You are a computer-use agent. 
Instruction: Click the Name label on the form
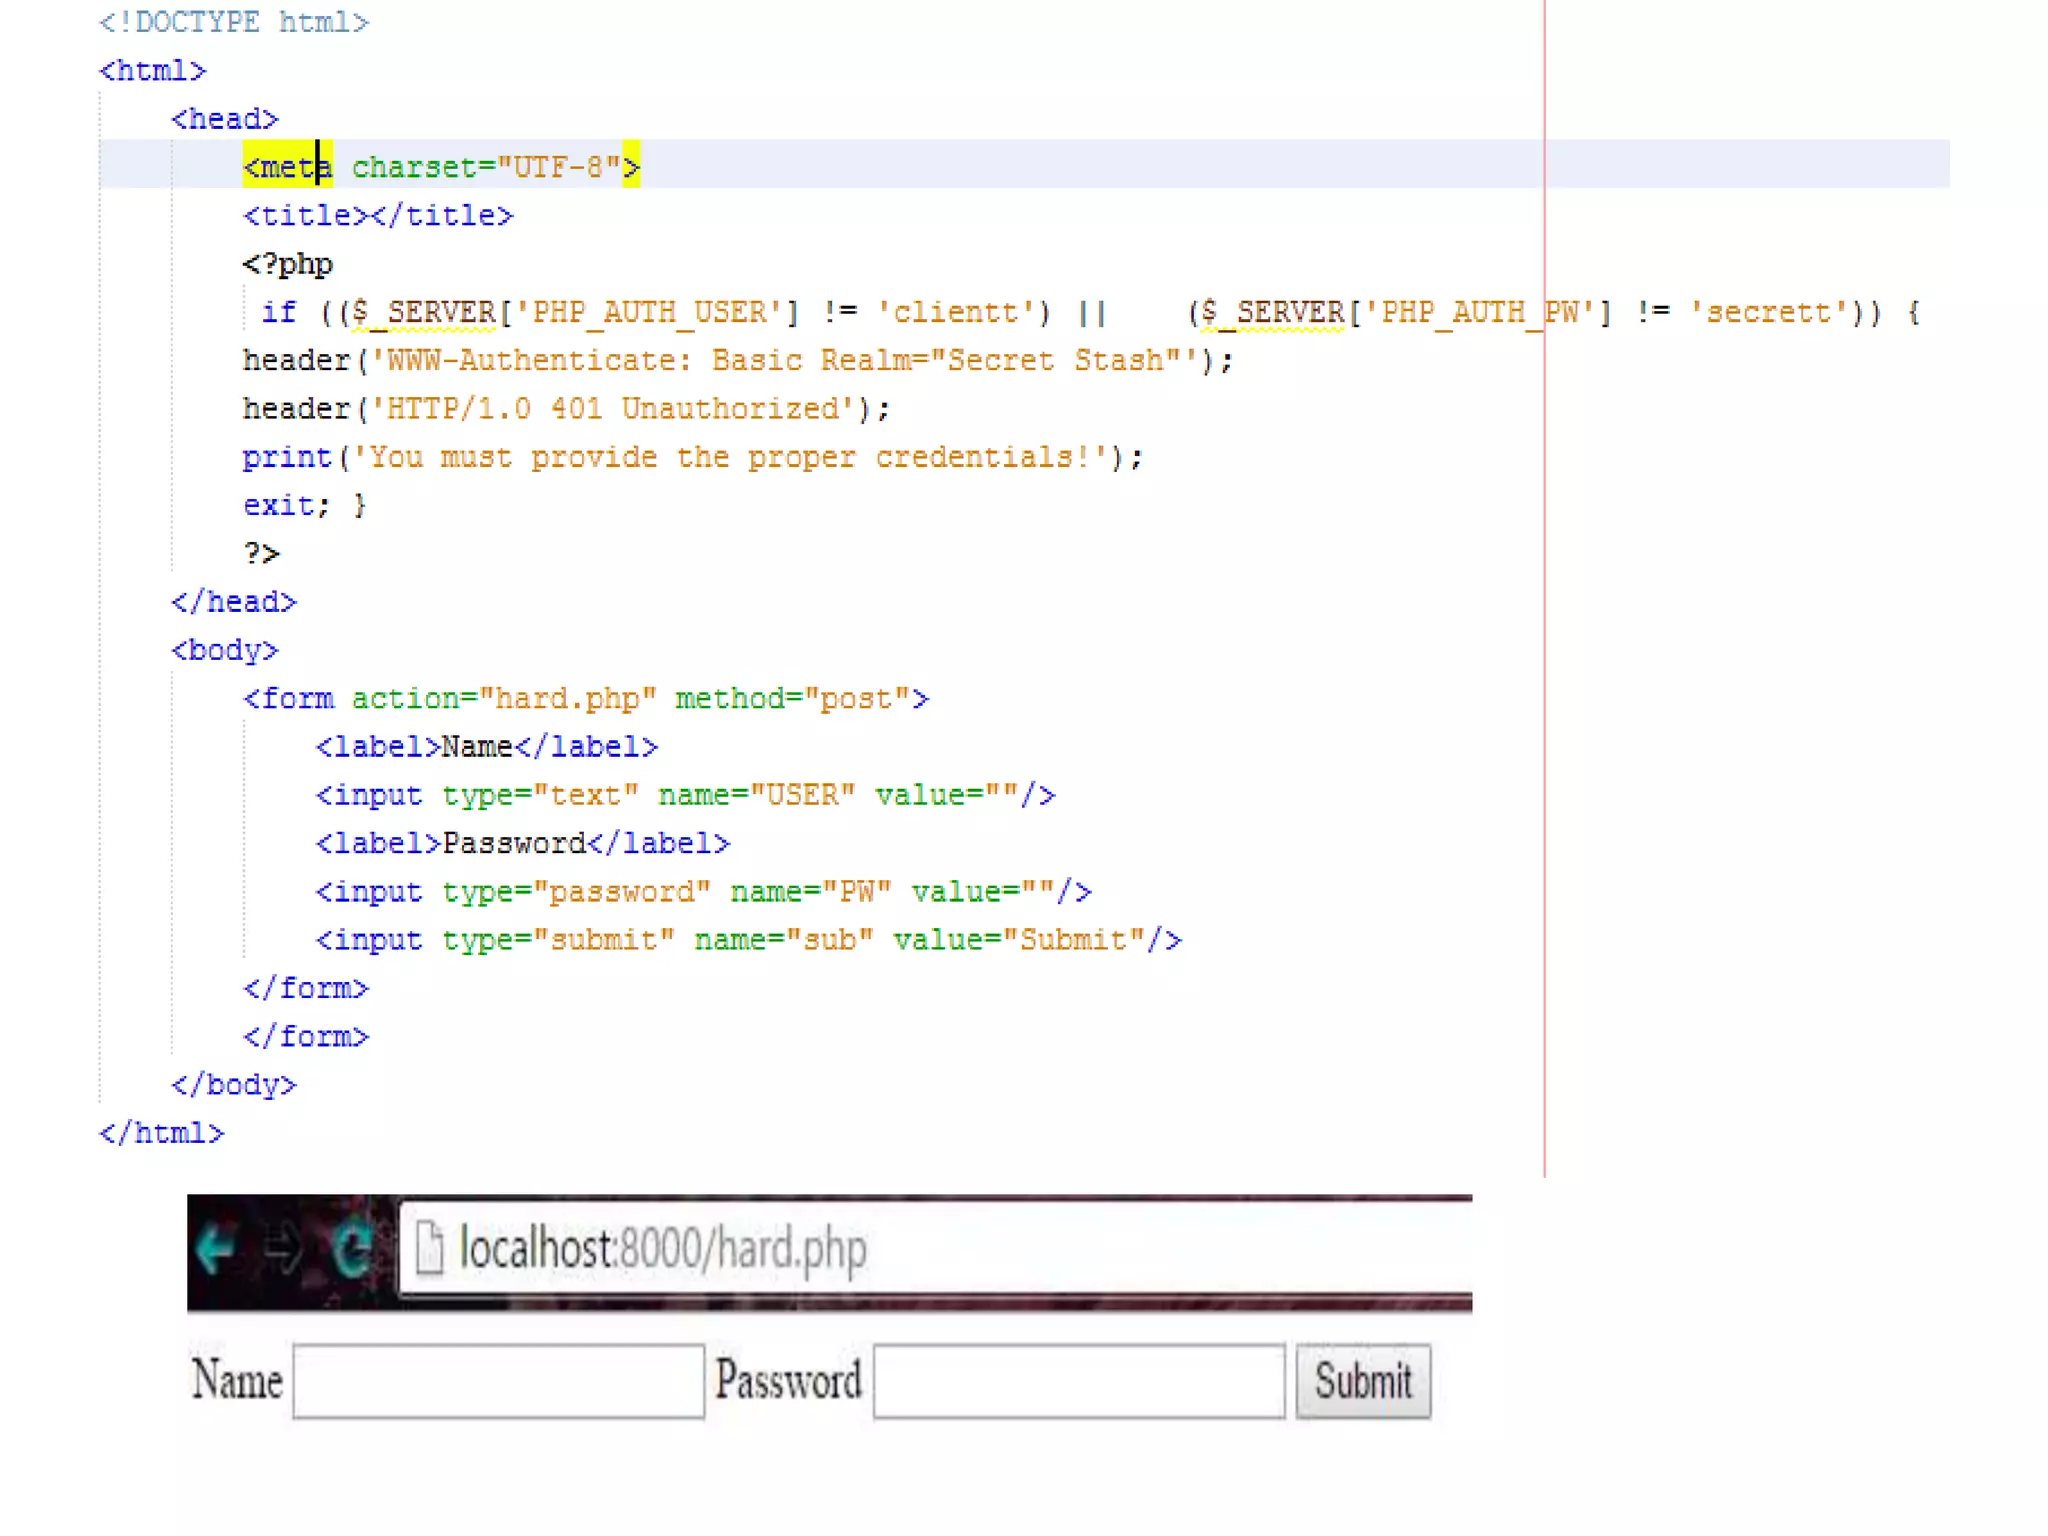click(237, 1381)
